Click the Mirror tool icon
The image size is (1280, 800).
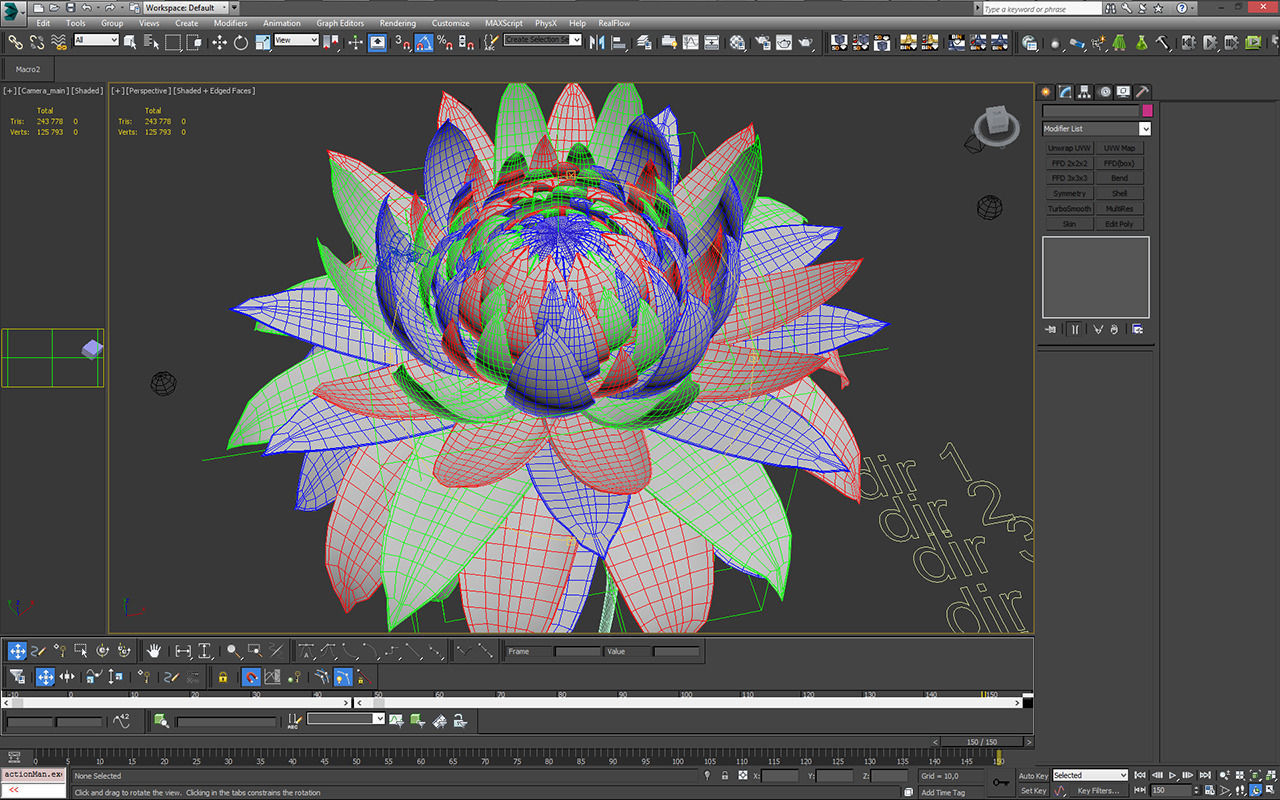pyautogui.click(x=597, y=43)
